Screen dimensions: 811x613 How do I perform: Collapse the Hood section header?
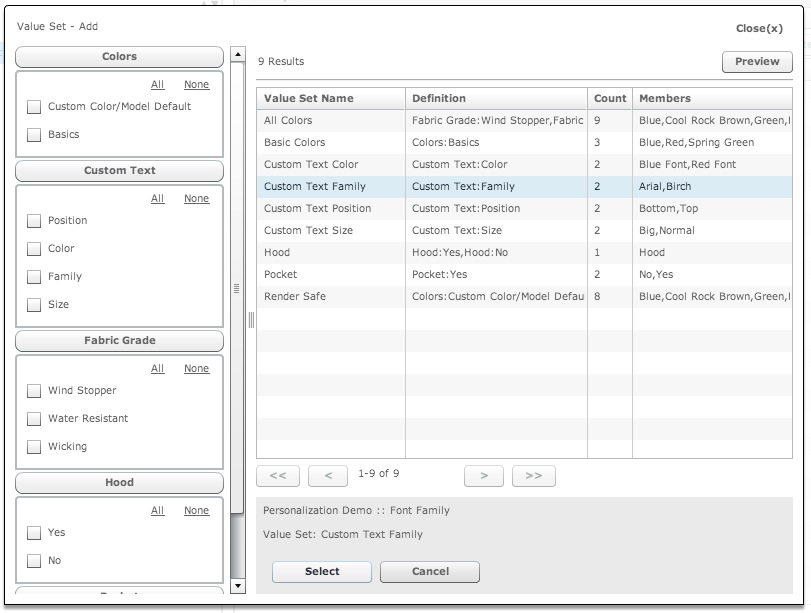119,482
